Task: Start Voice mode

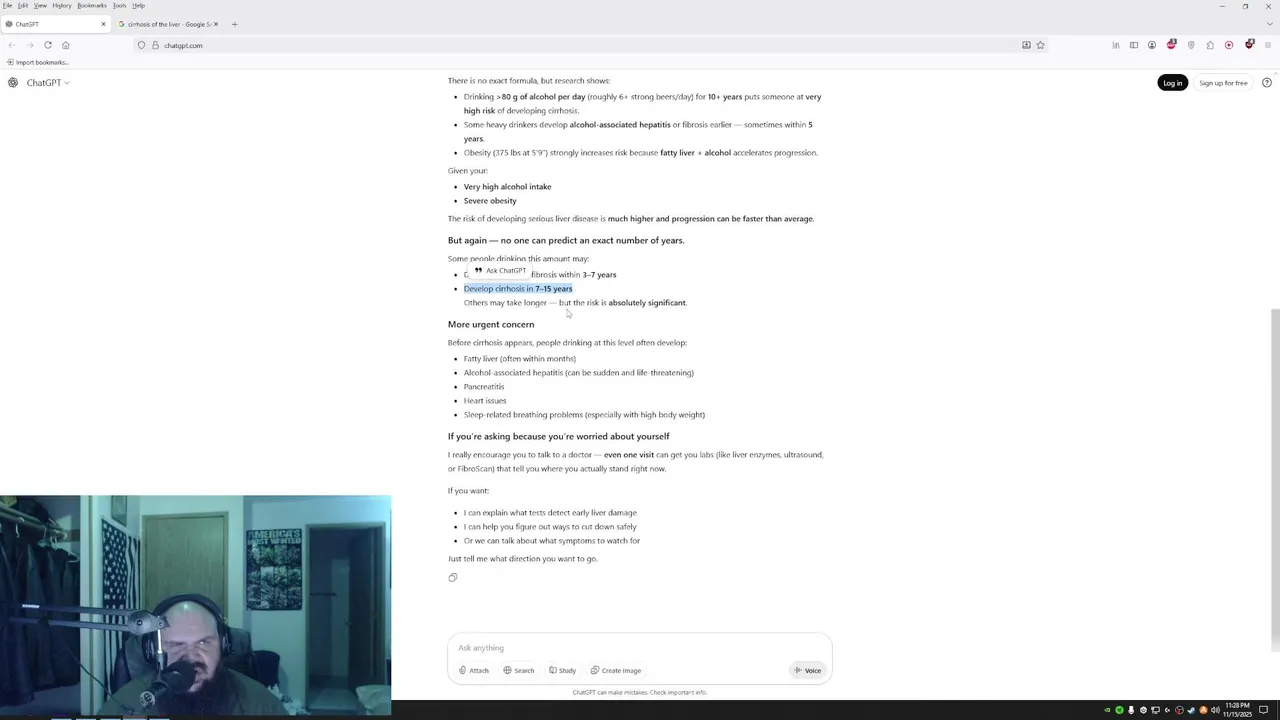Action: [807, 670]
